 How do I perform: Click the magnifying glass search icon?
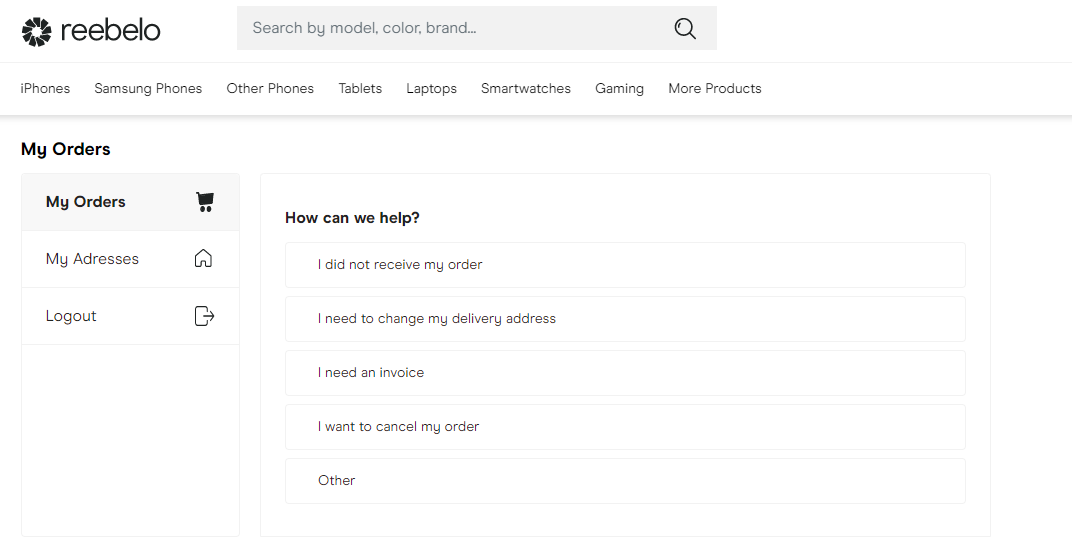tap(685, 28)
